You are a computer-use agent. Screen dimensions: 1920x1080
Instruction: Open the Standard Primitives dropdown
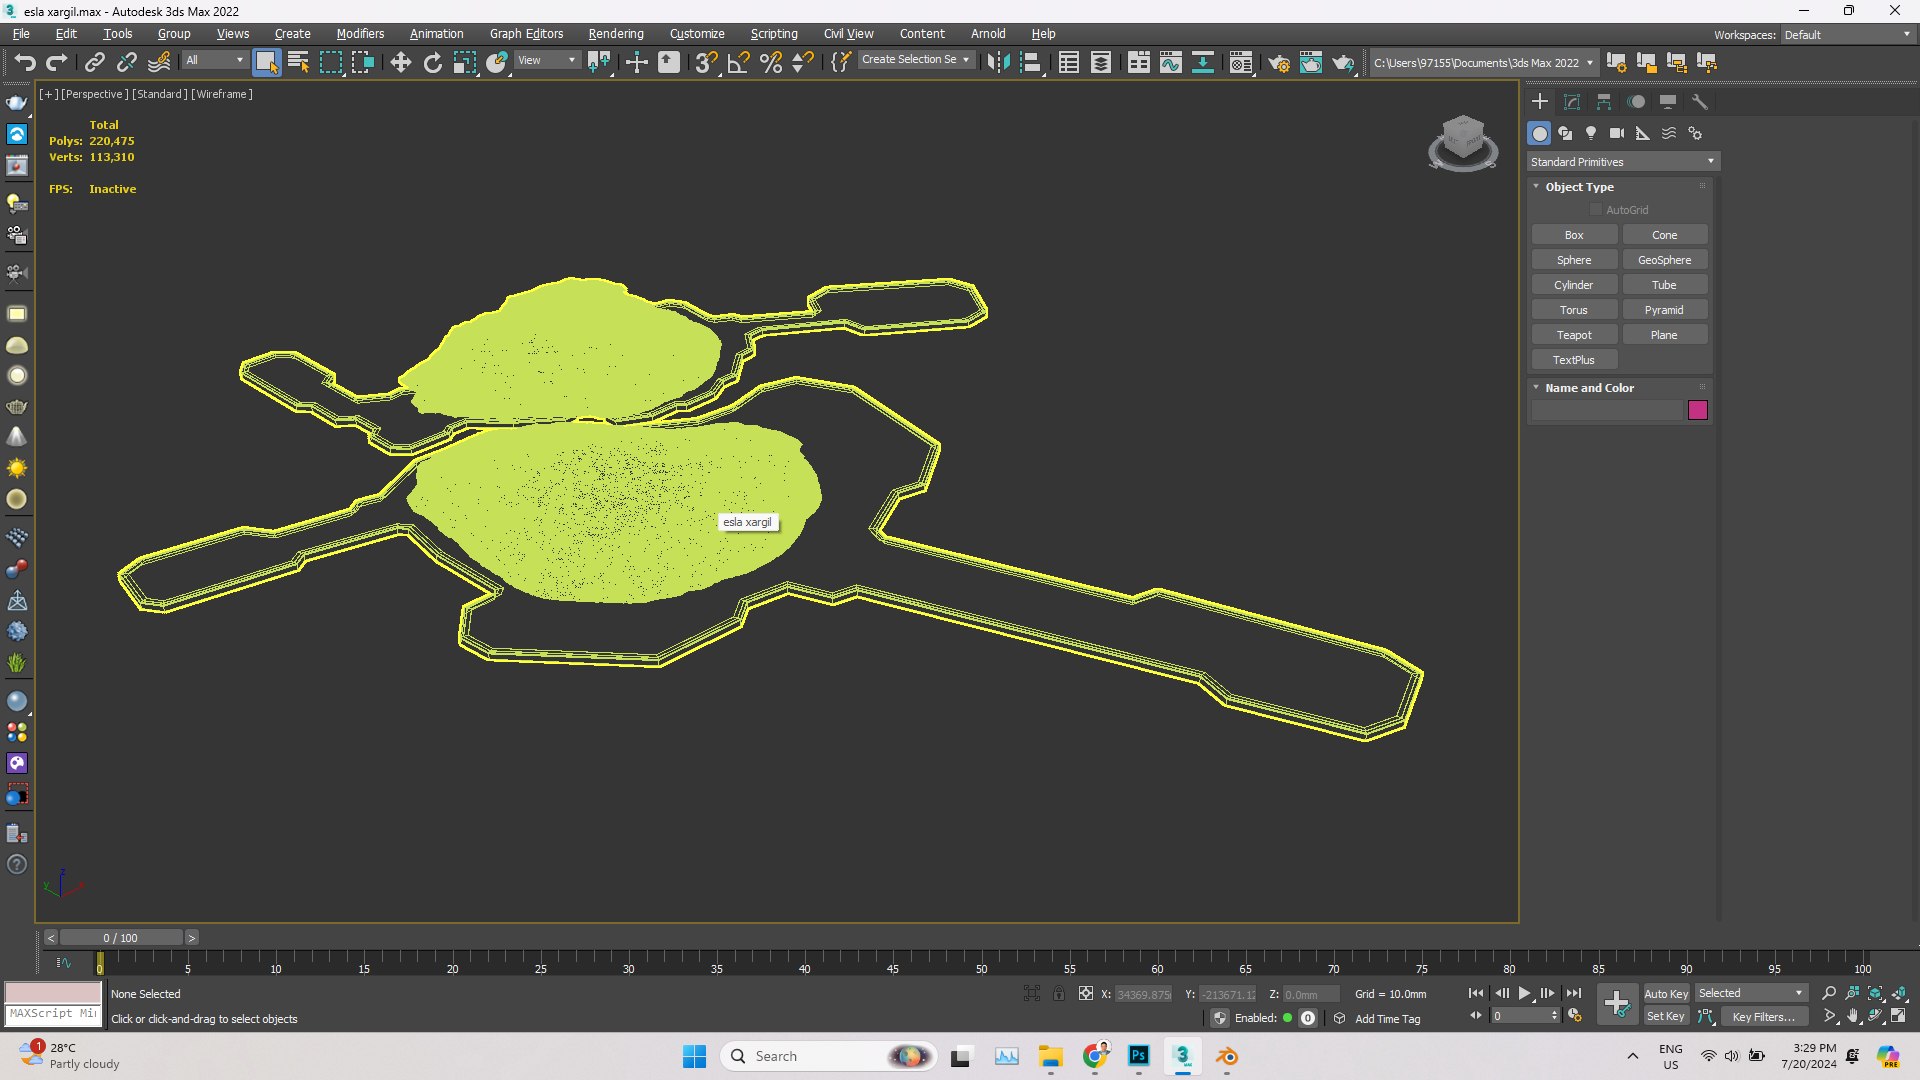[x=1623, y=162]
